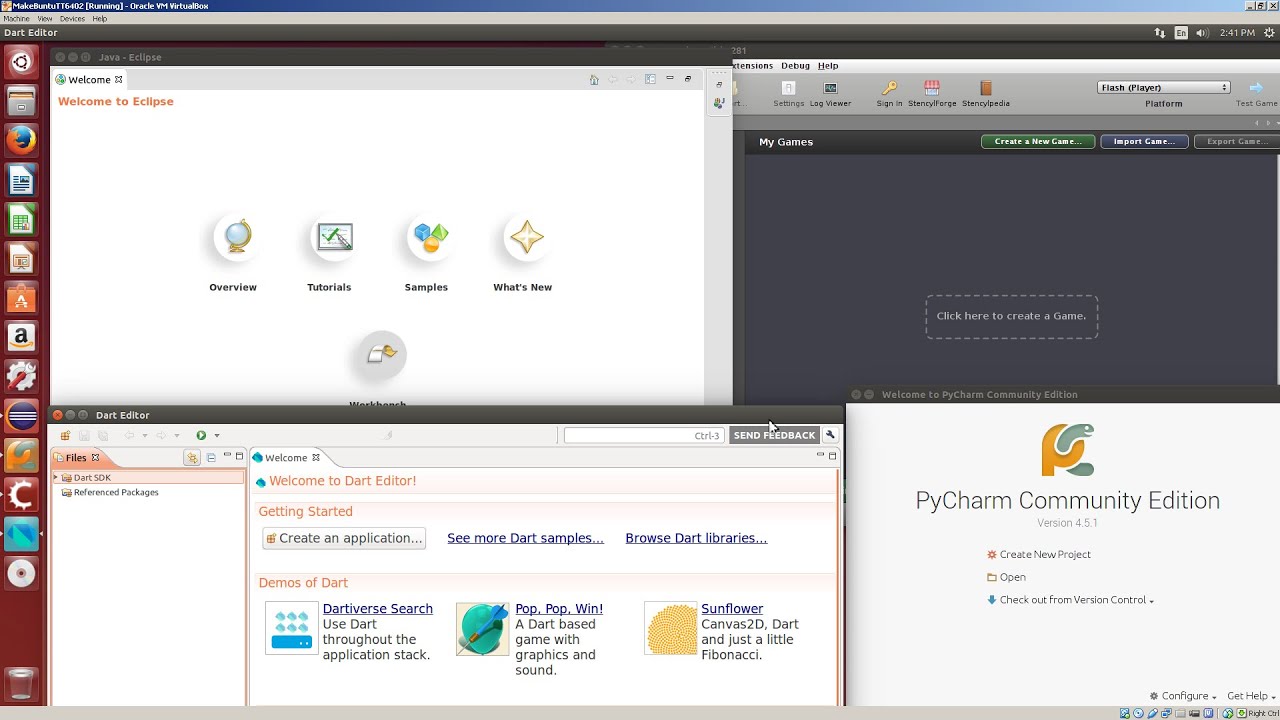Click Pop, Pop, Win! demo thumbnail

click(482, 628)
